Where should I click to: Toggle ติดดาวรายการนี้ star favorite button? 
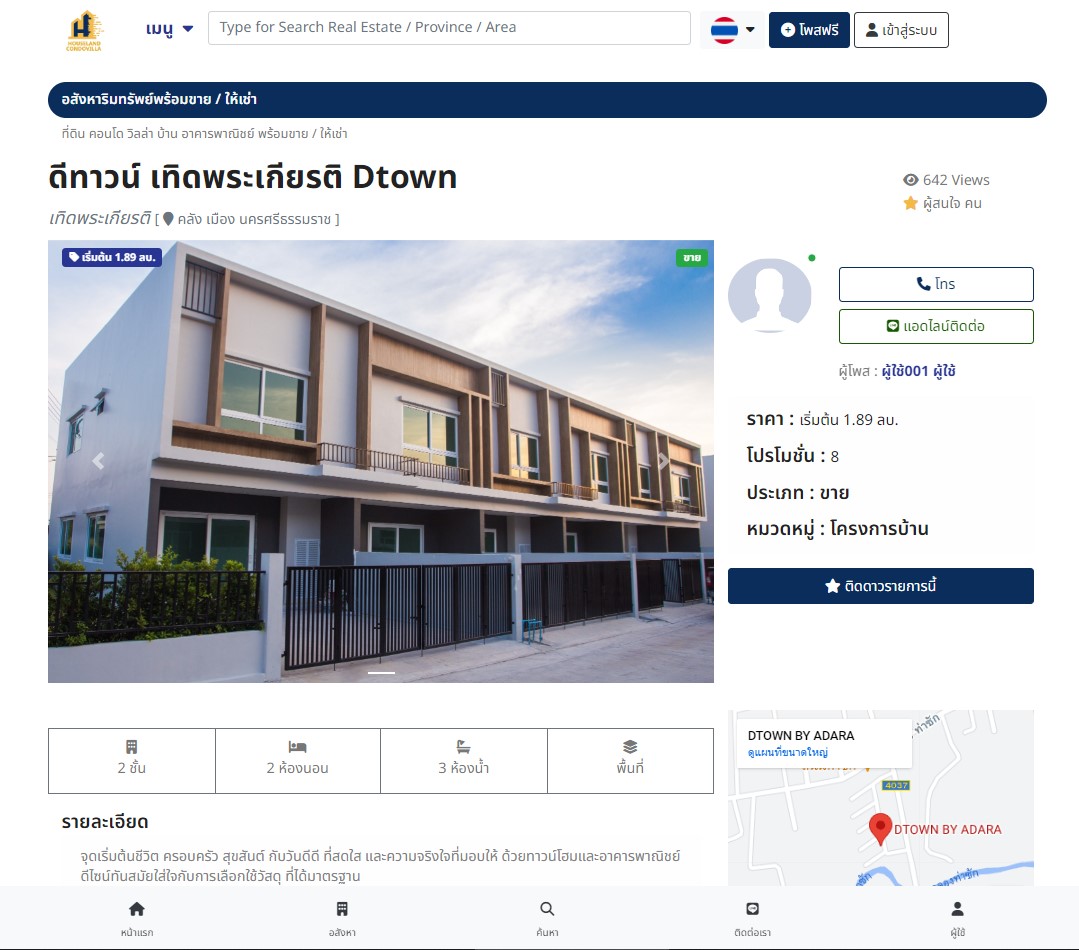[880, 586]
